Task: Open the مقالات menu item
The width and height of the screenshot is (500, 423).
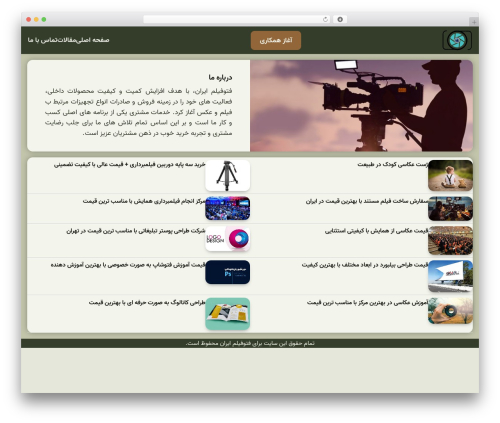Action: pyautogui.click(x=68, y=40)
